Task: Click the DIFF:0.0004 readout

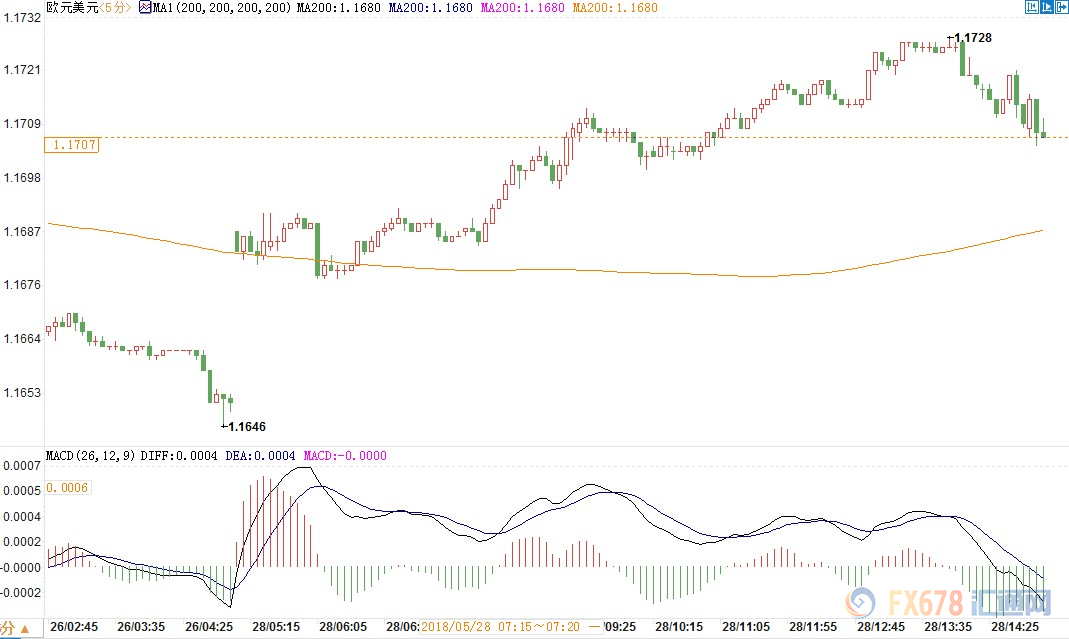Action: 179,456
